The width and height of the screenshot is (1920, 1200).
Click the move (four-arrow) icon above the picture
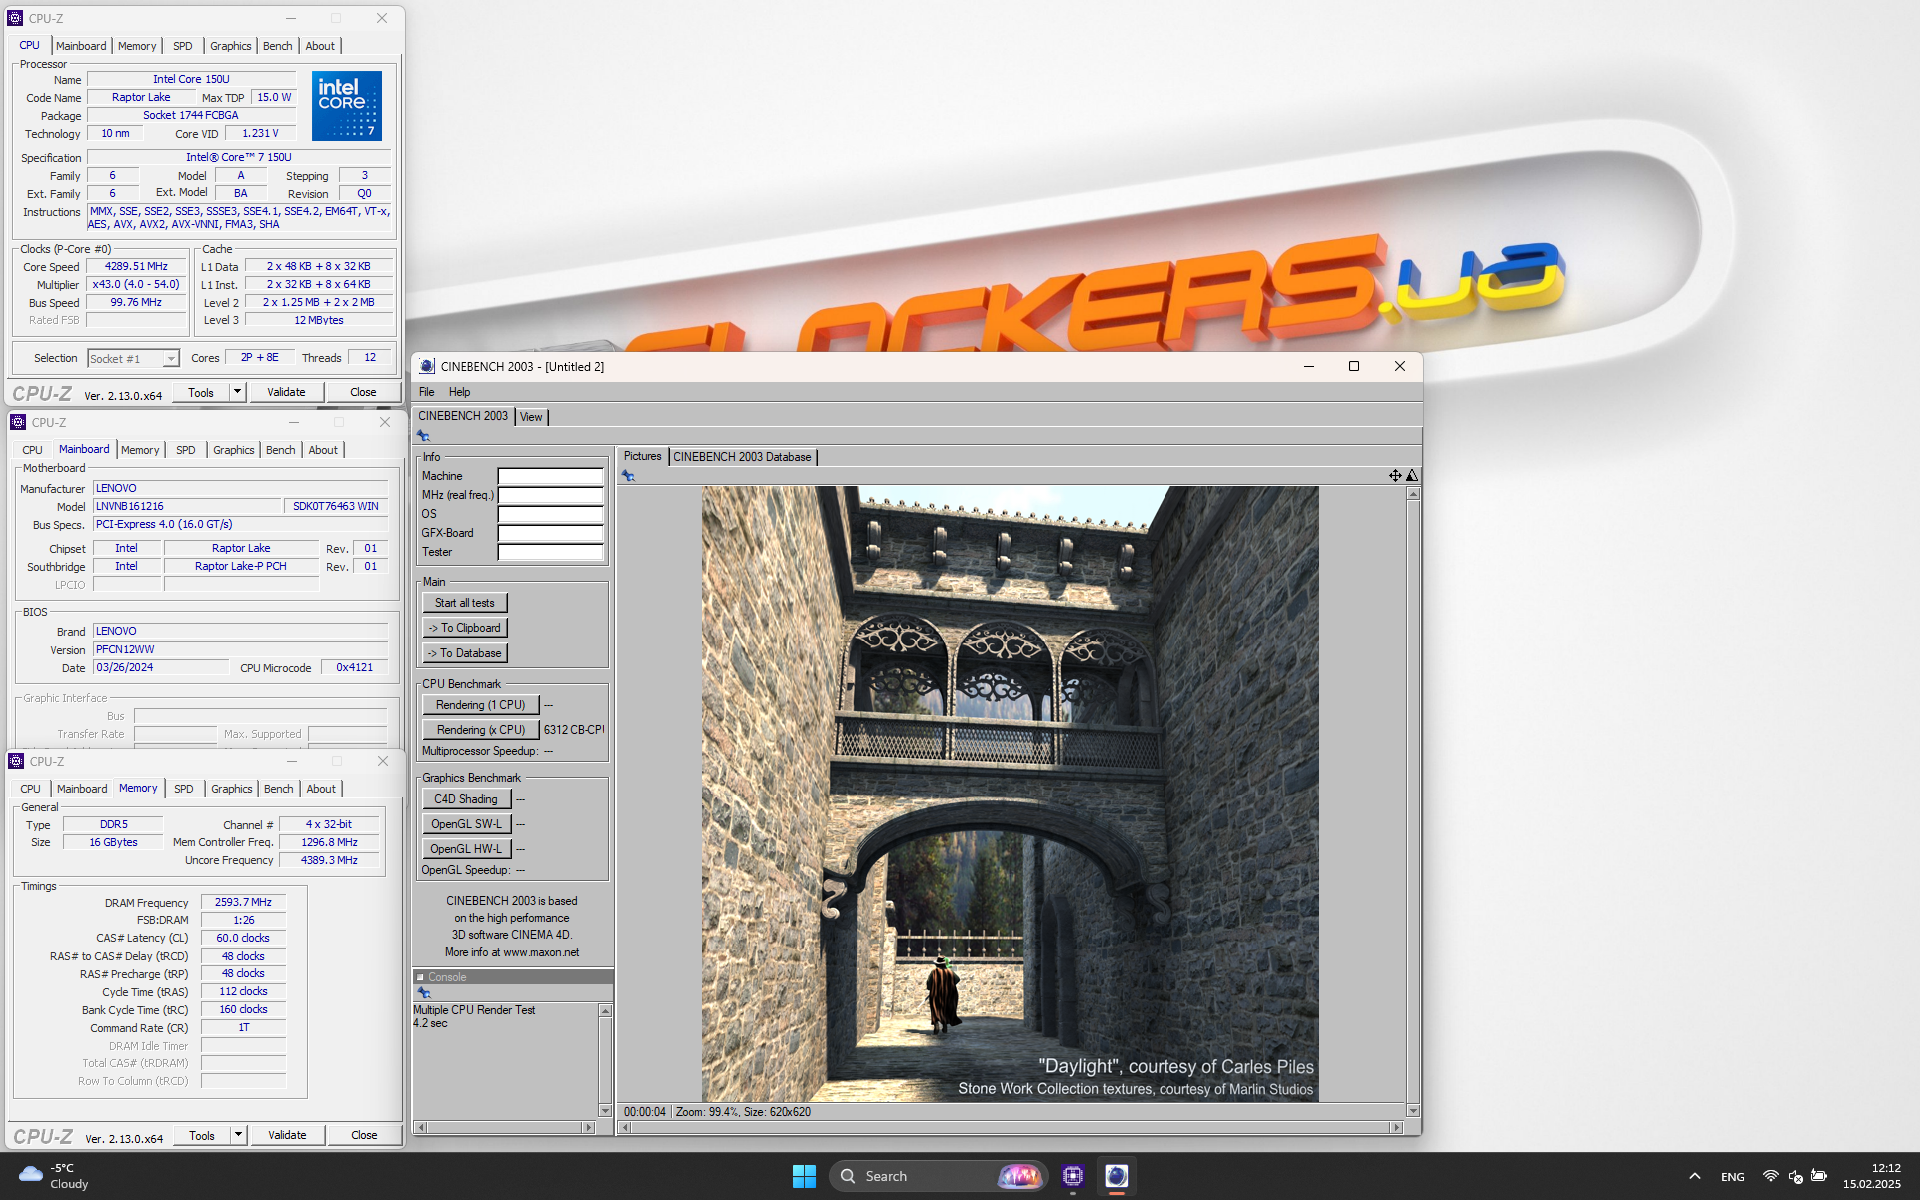(x=1395, y=476)
